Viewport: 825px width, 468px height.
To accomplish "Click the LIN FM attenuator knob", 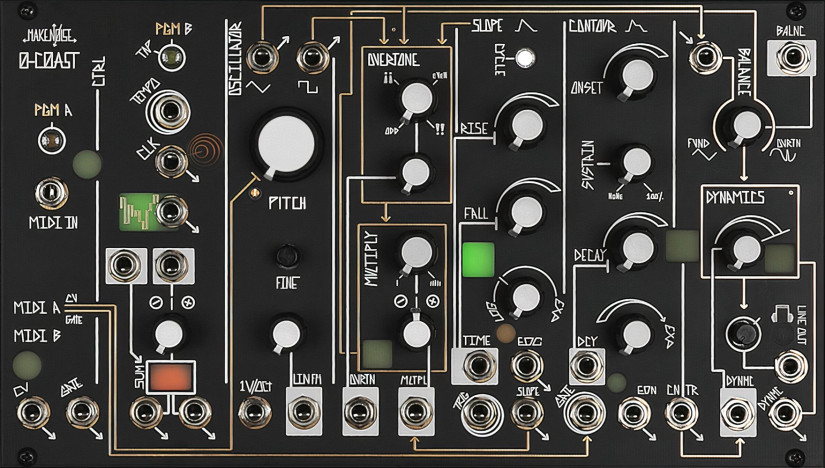I will pos(286,334).
